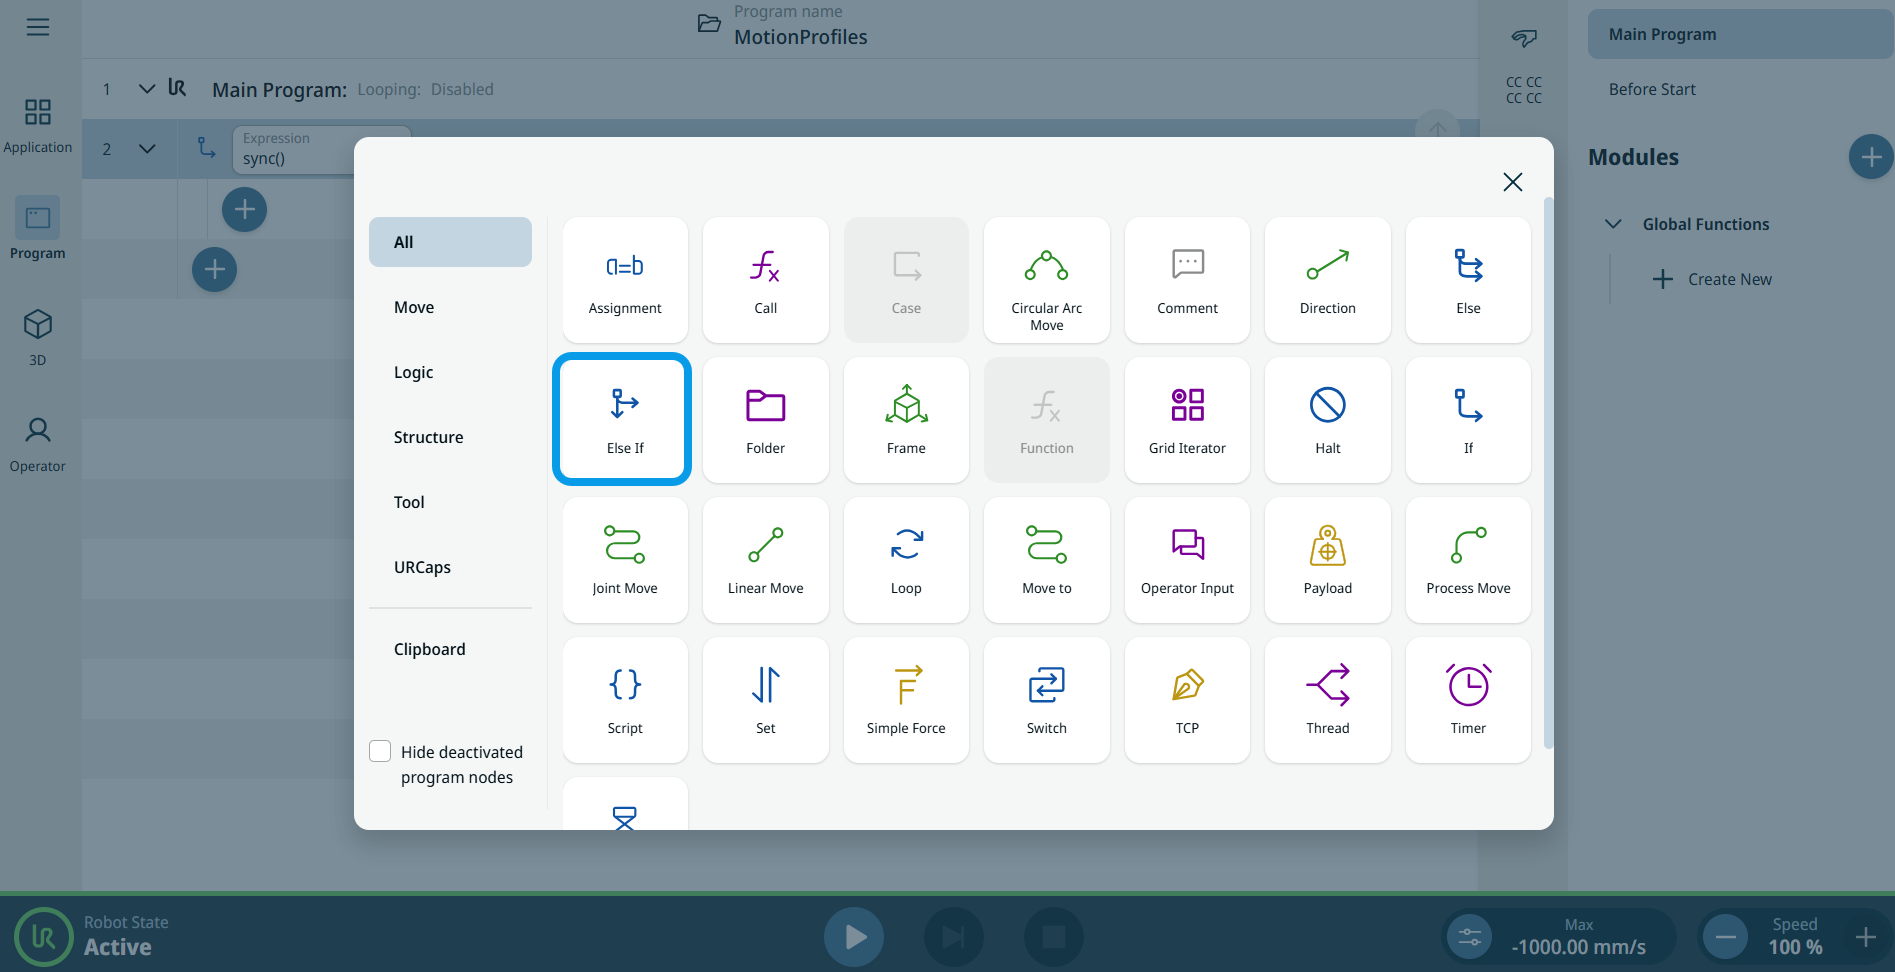Decrease speed with the minus button
Screen dimensions: 1895x972
pyautogui.click(x=1725, y=937)
